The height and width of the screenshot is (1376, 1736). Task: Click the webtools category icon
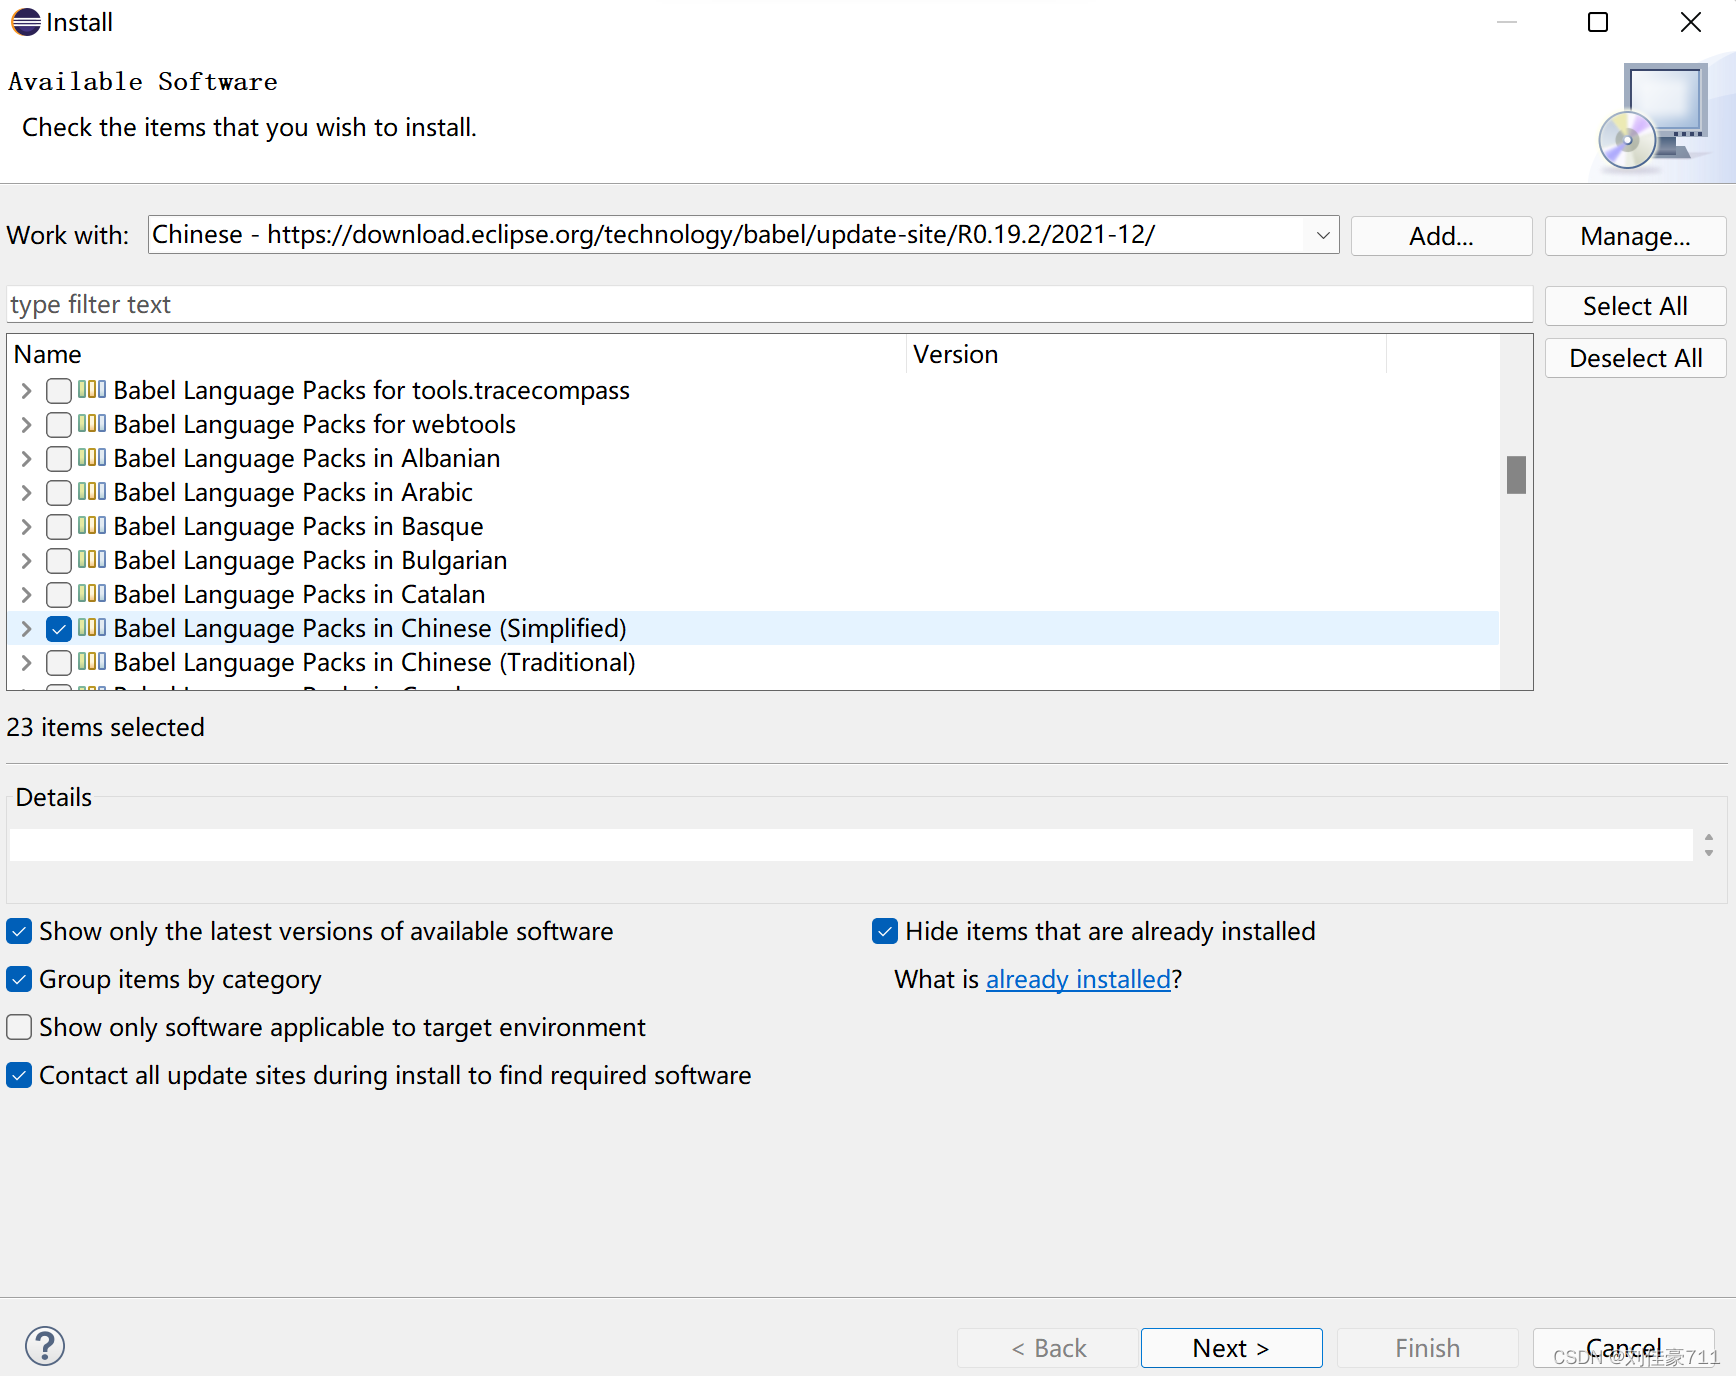(92, 423)
